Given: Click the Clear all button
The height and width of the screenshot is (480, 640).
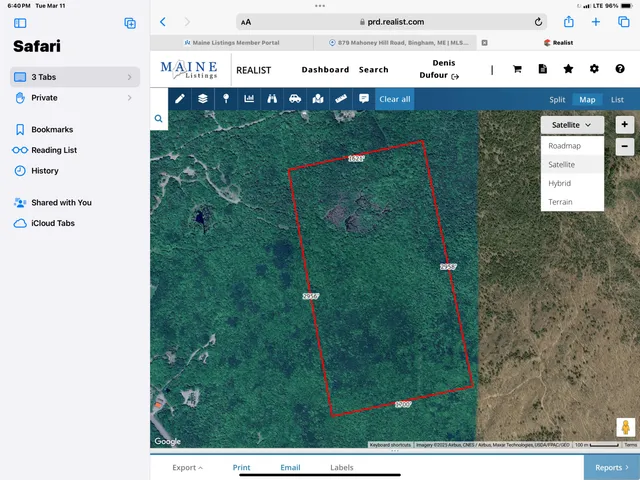Looking at the screenshot, I should (394, 99).
